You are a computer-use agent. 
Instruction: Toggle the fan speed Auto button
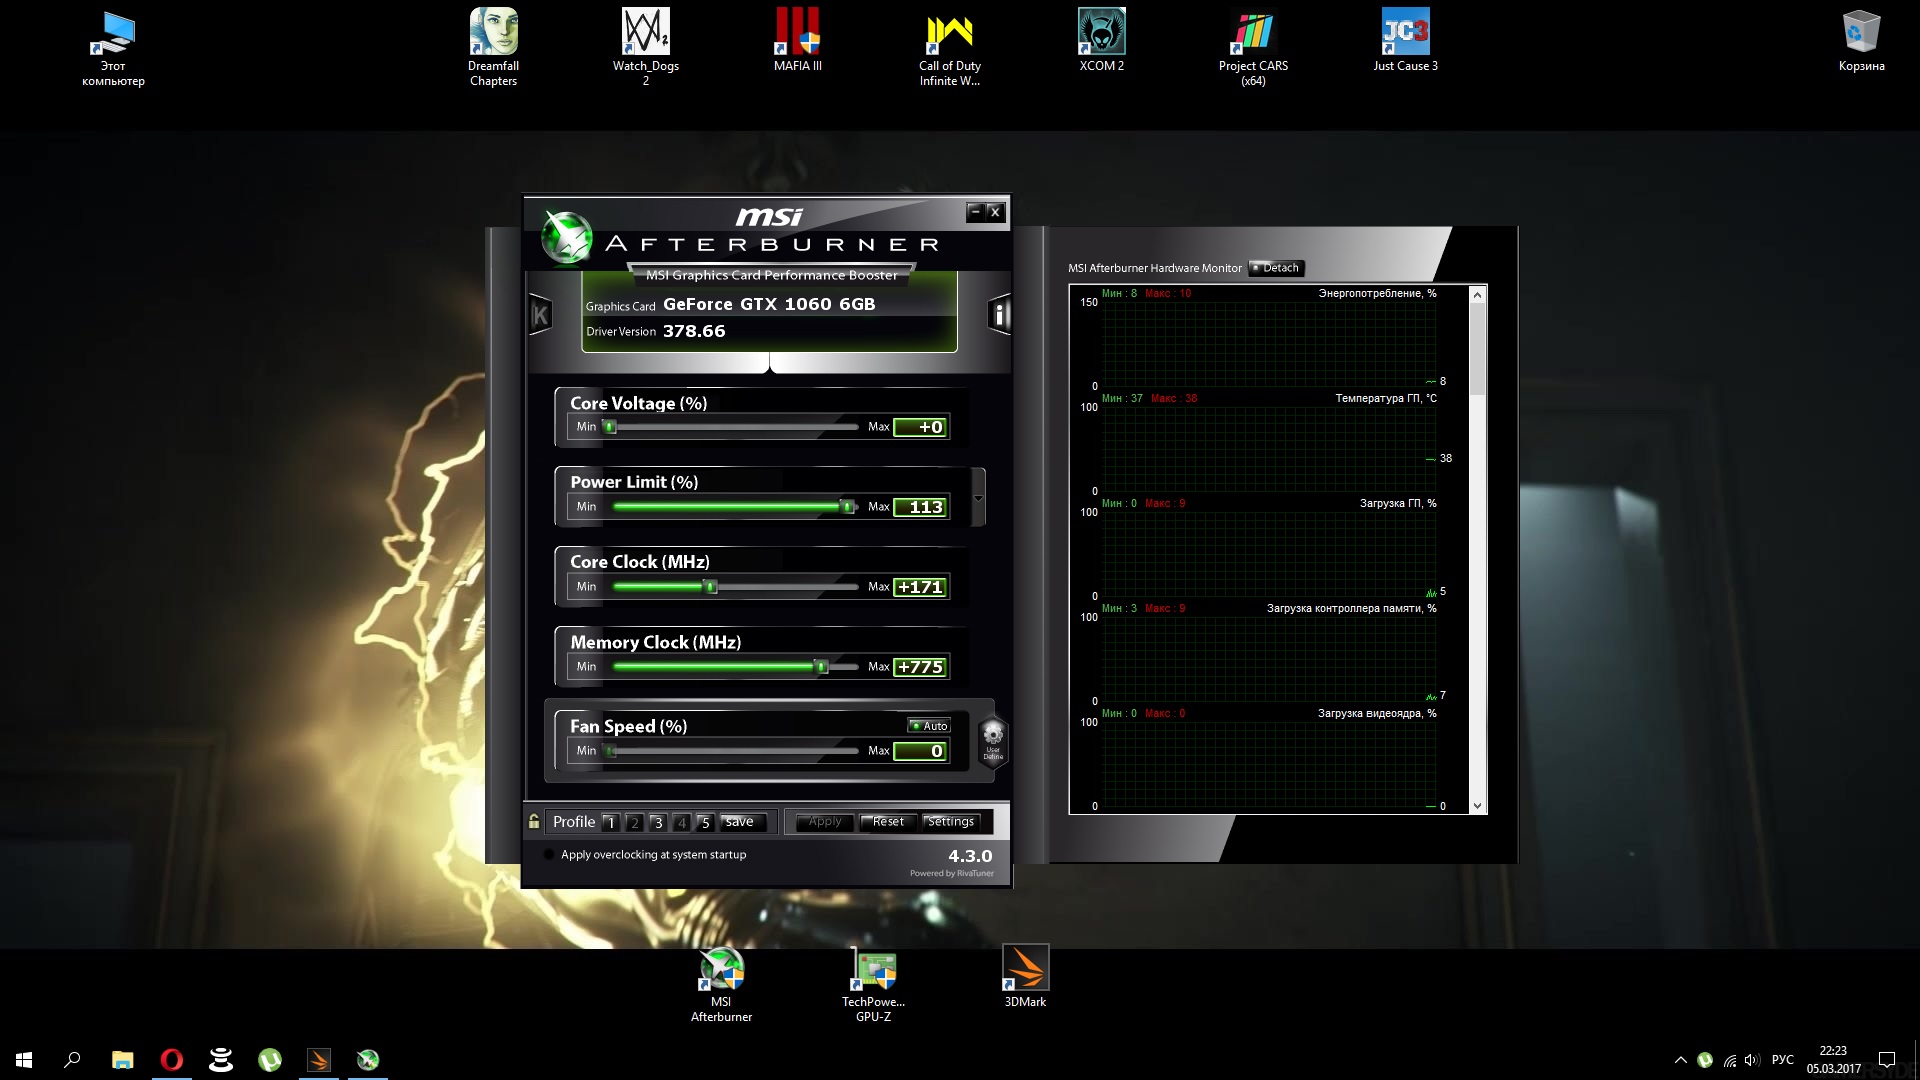point(929,726)
